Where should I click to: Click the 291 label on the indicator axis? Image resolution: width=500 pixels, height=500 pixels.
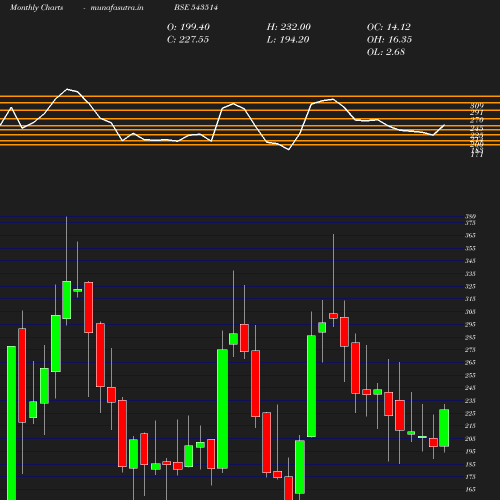(x=477, y=112)
